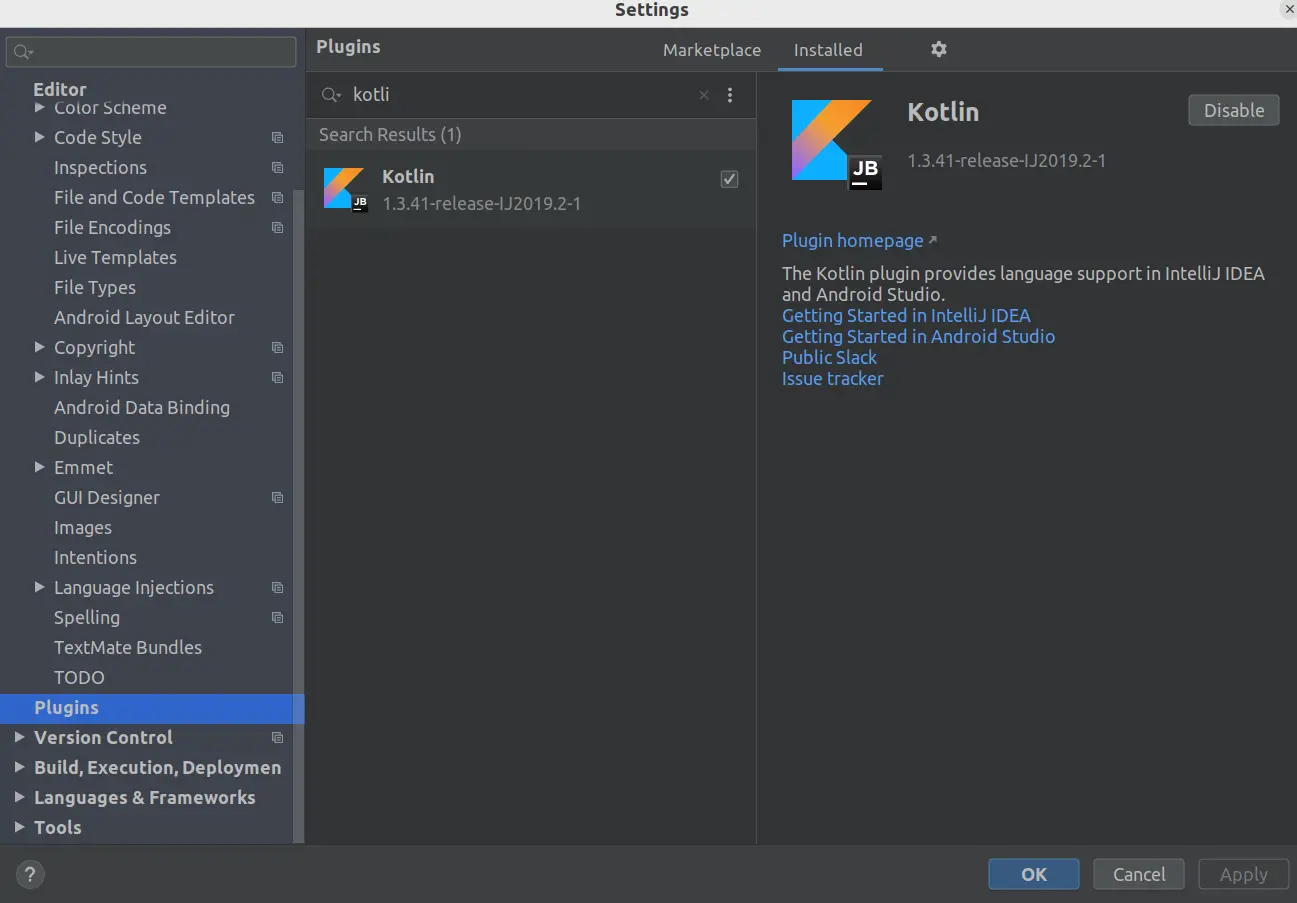1297x903 pixels.
Task: Click project-level icon beside Version Control
Action: [x=278, y=738]
